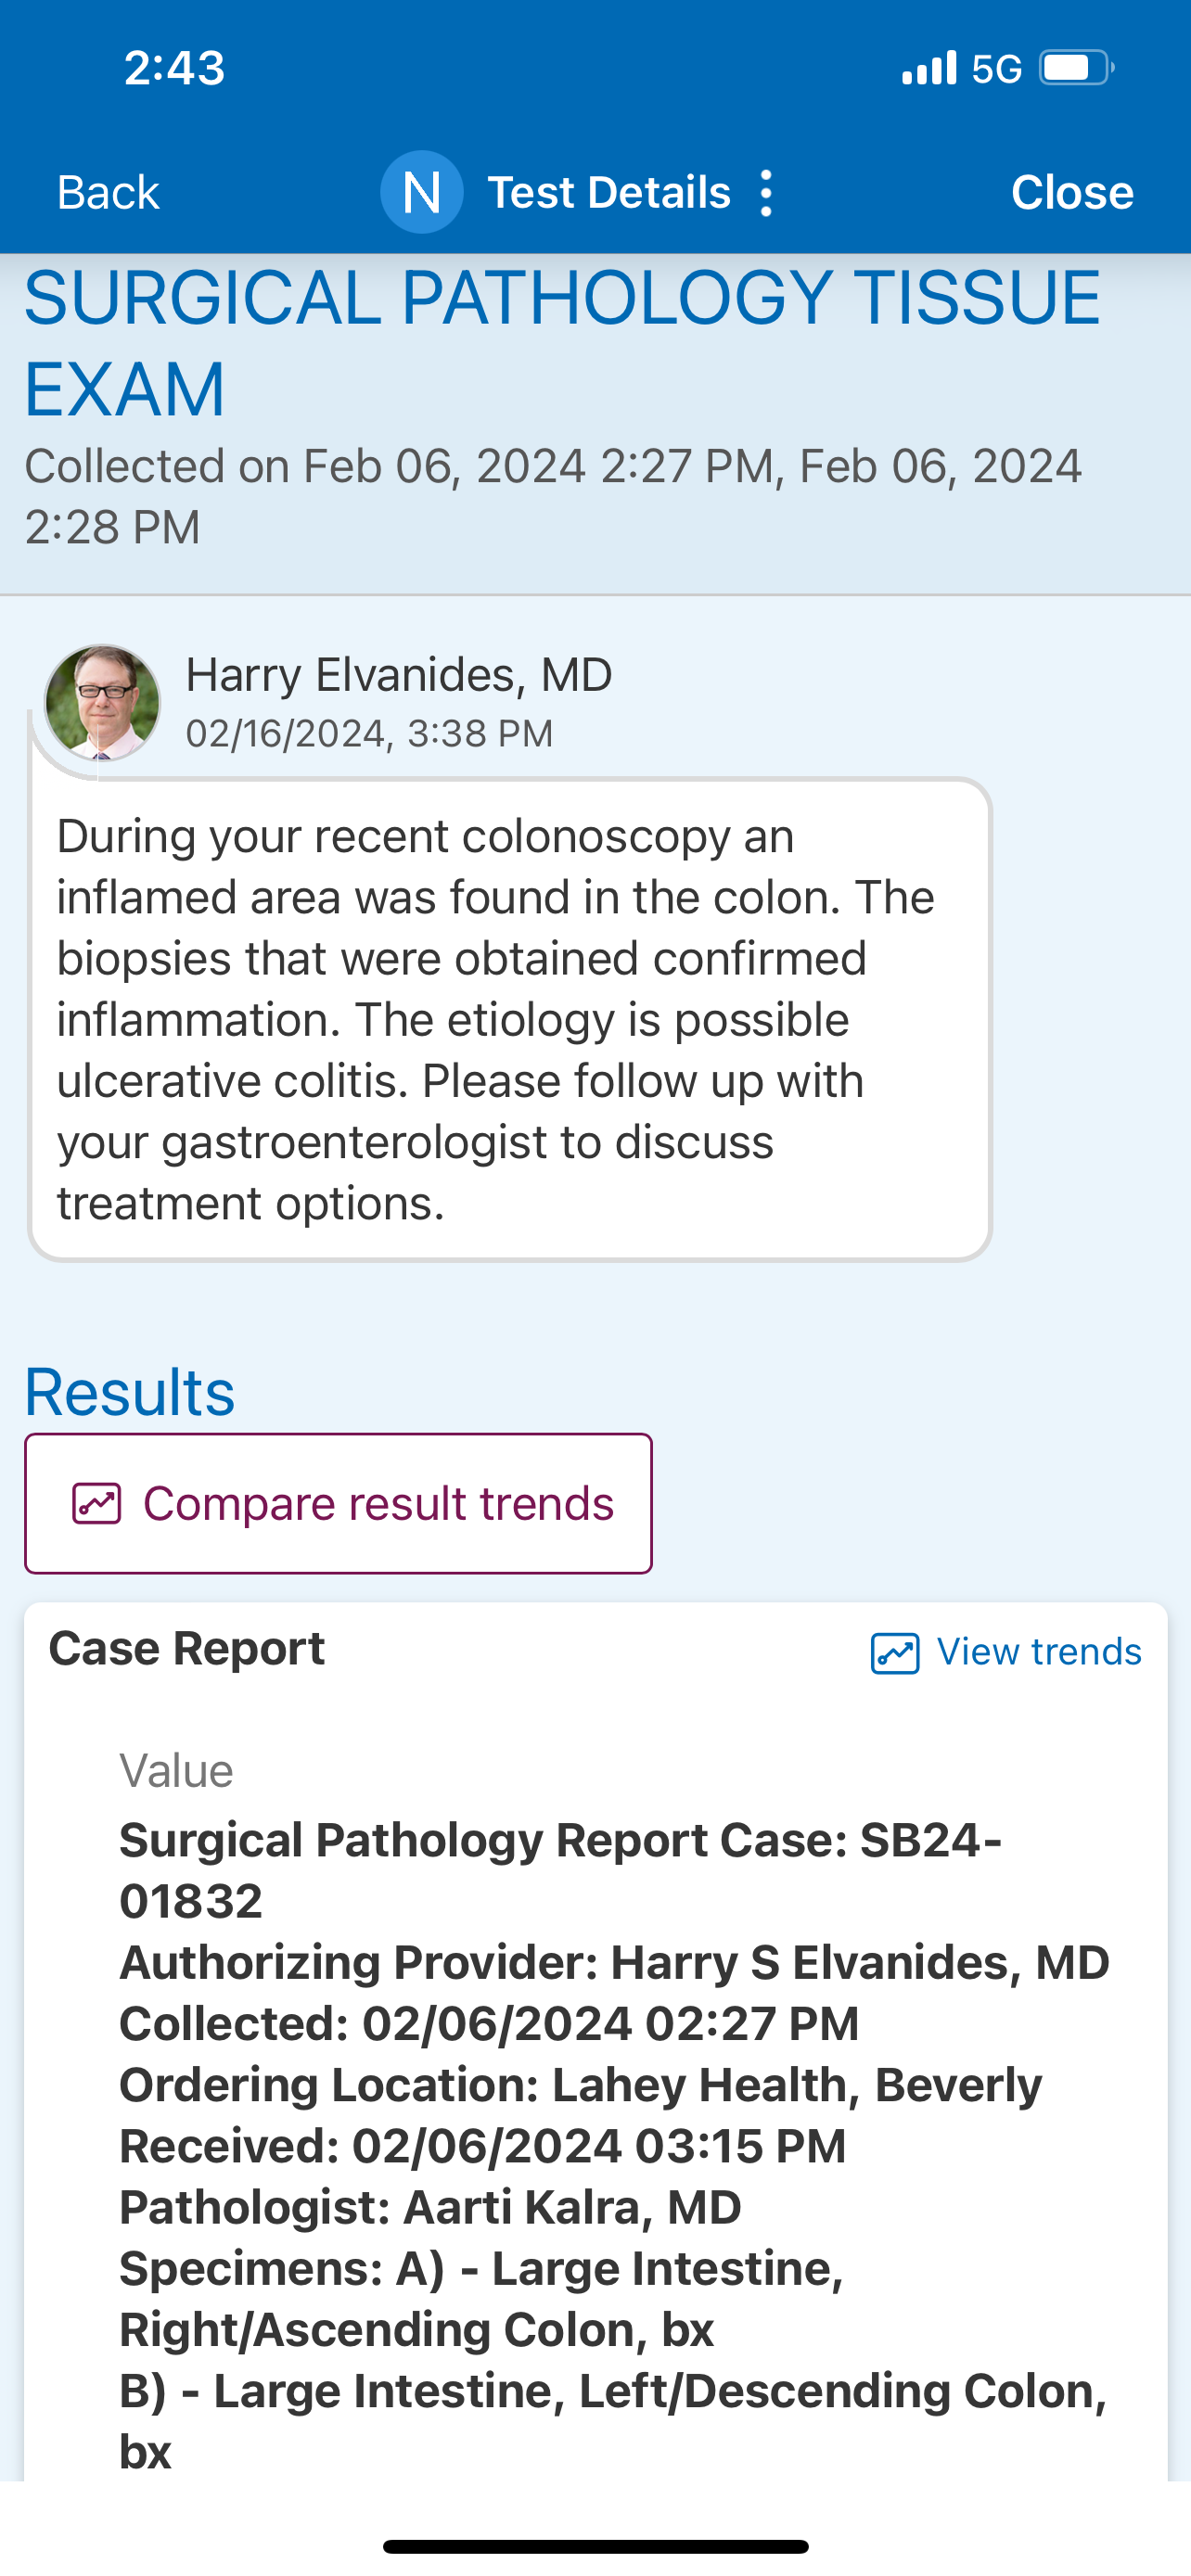Viewport: 1191px width, 2576px height.
Task: Tap the 2:43 clock in status bar
Action: point(174,68)
